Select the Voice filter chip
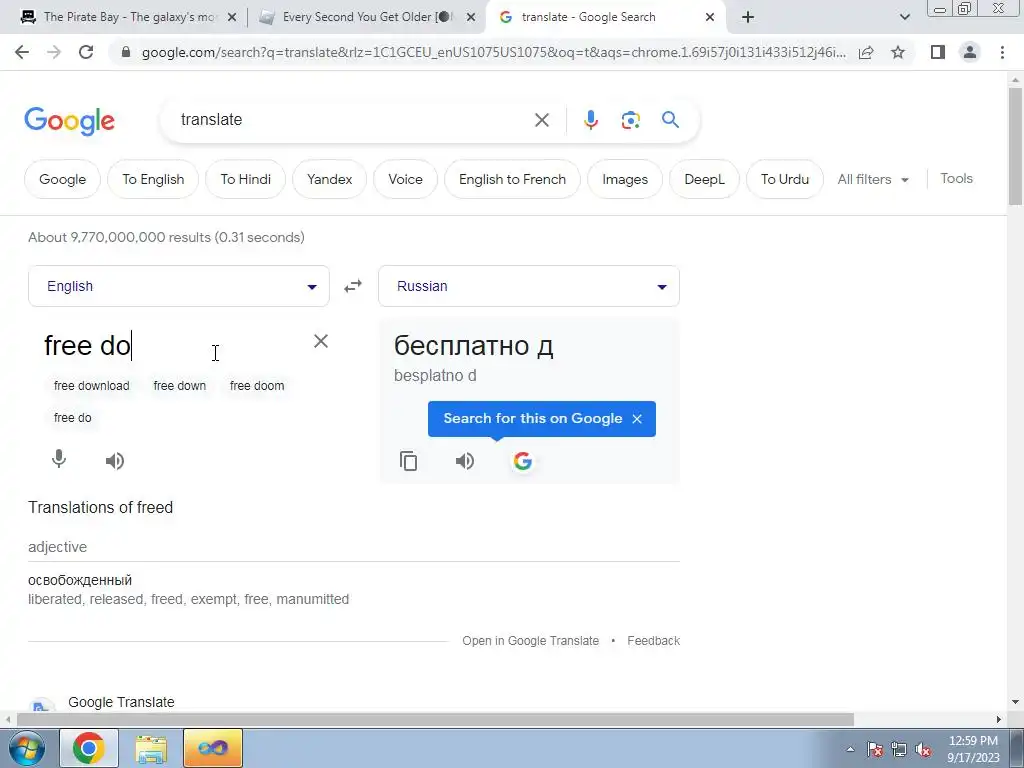The width and height of the screenshot is (1024, 768). coord(406,179)
